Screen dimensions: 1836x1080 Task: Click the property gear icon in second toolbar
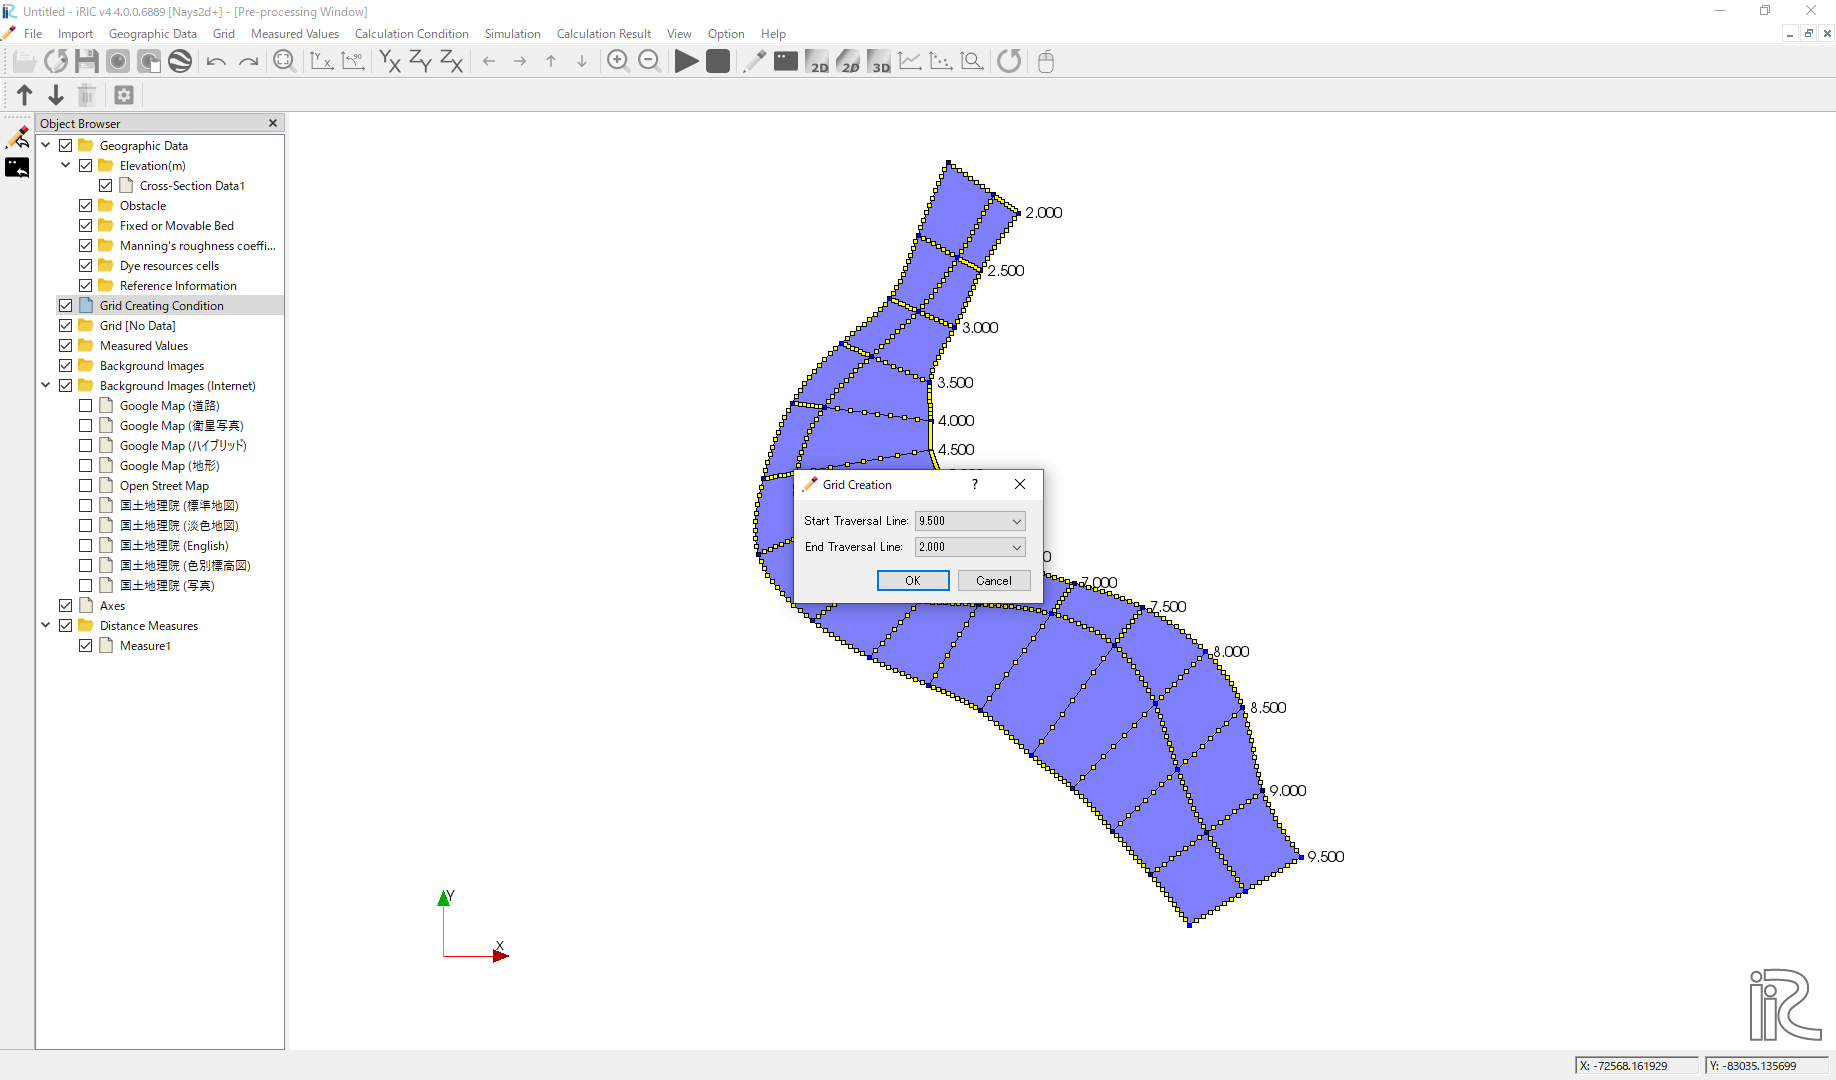[x=124, y=95]
